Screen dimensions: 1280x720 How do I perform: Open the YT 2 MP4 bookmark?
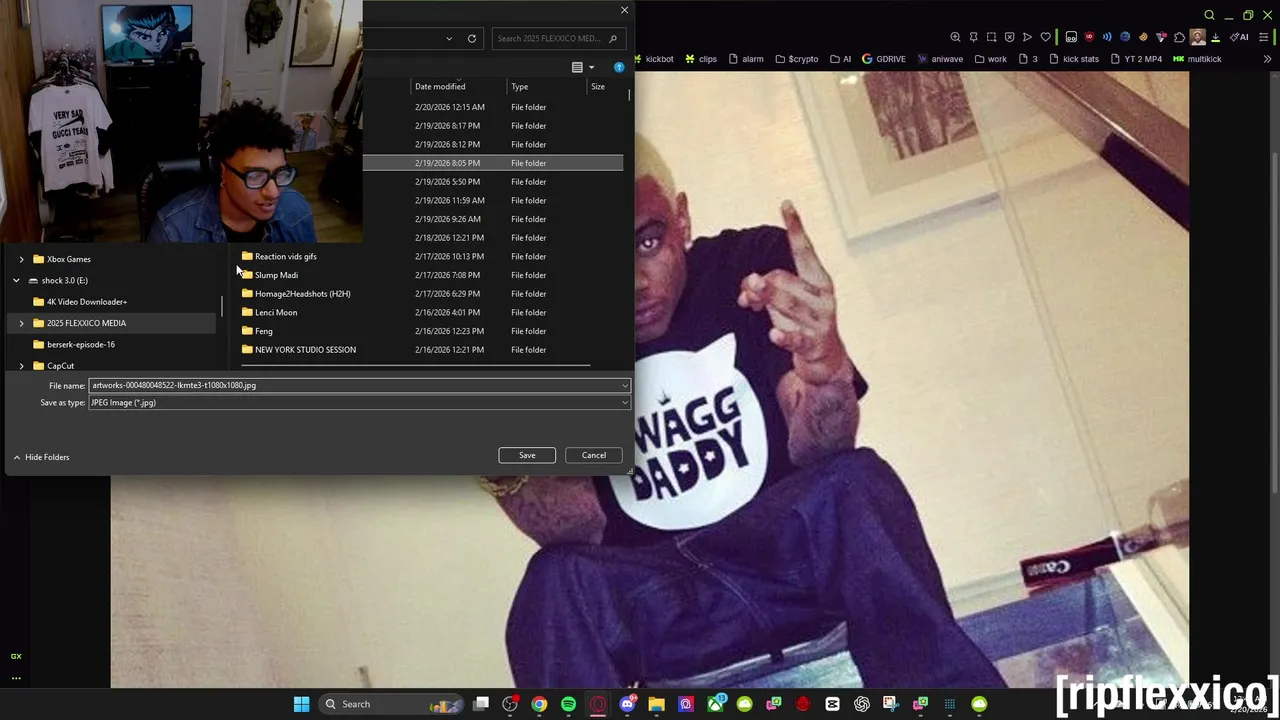[x=1136, y=59]
